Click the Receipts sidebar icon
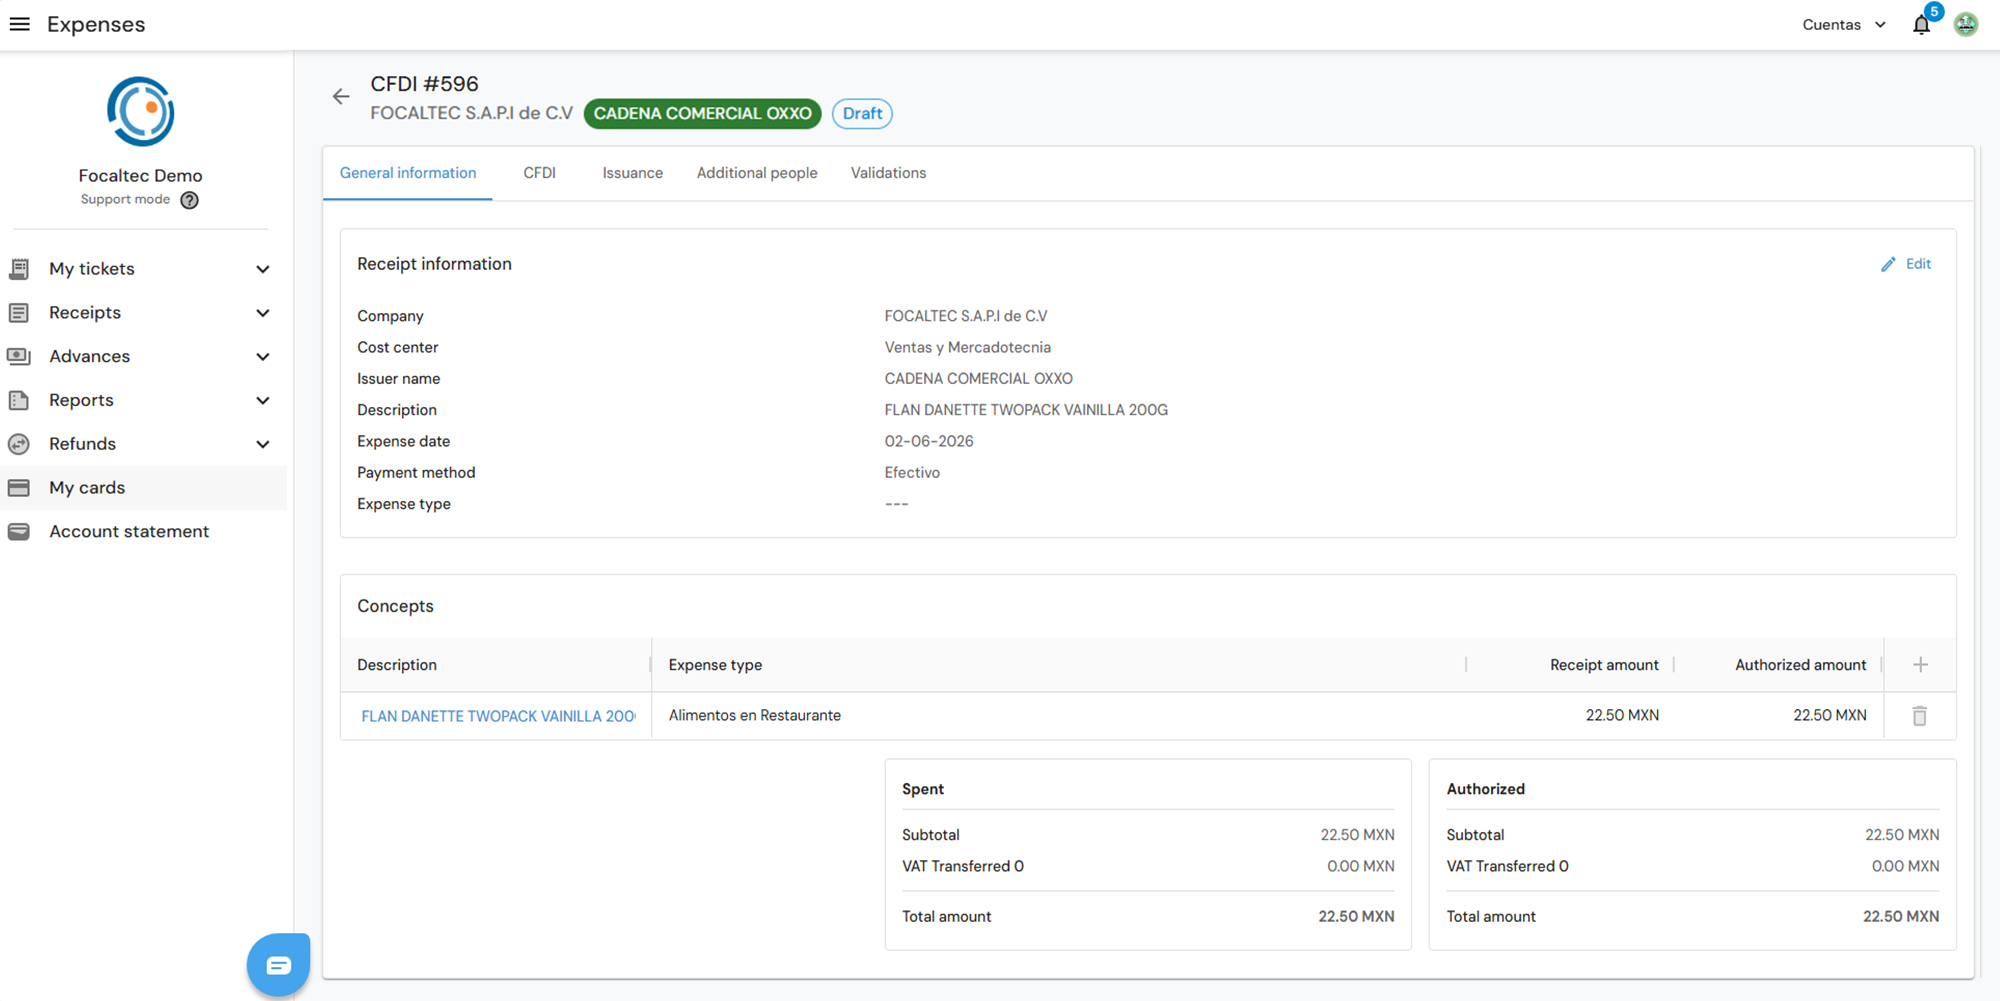The height and width of the screenshot is (1001, 2000). tap(19, 313)
